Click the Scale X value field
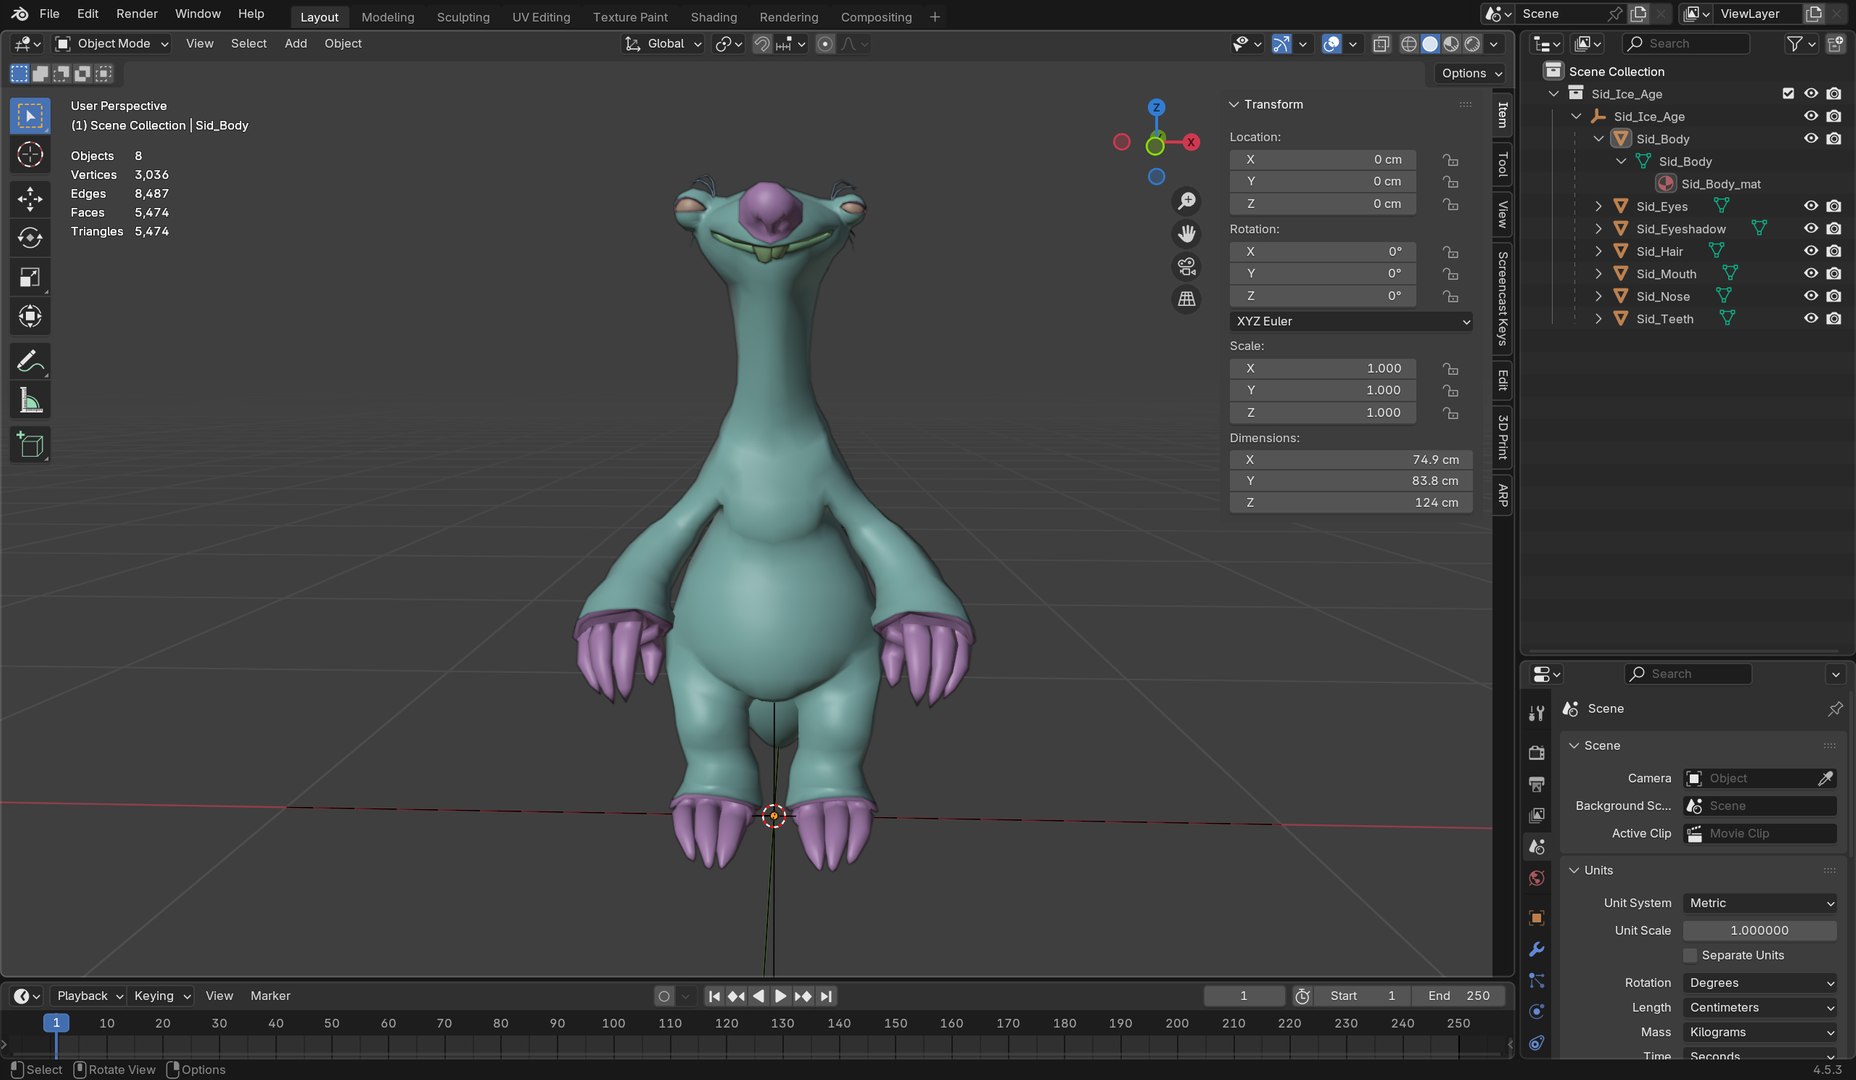This screenshot has width=1856, height=1080. click(x=1323, y=369)
